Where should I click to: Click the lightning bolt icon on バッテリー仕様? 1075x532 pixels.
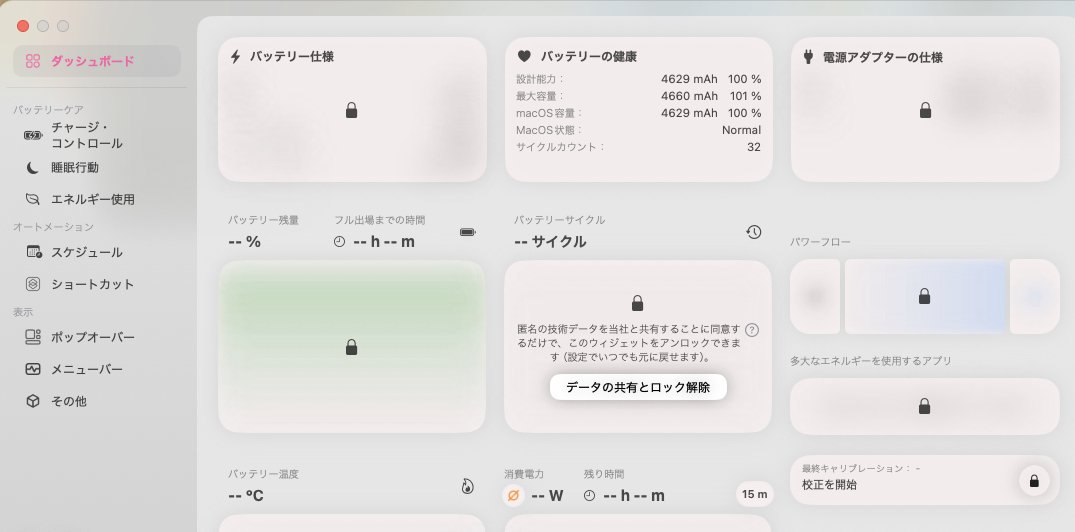coord(235,57)
